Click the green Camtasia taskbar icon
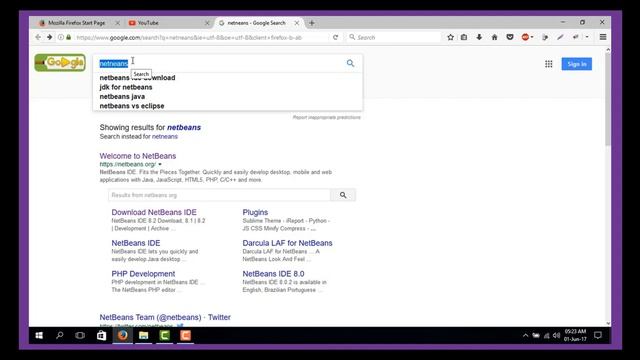Image resolution: width=640 pixels, height=360 pixels. pos(164,336)
